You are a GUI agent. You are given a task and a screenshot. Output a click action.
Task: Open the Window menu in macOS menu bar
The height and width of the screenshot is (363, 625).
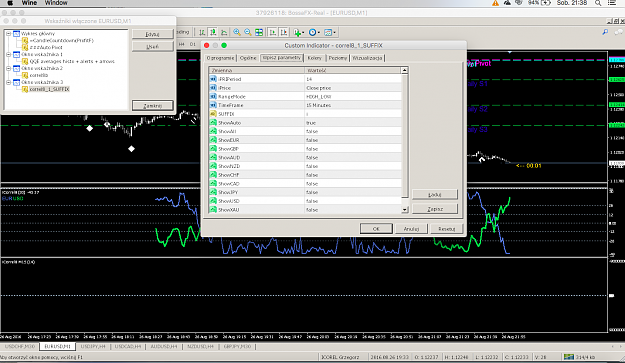pyautogui.click(x=56, y=3)
